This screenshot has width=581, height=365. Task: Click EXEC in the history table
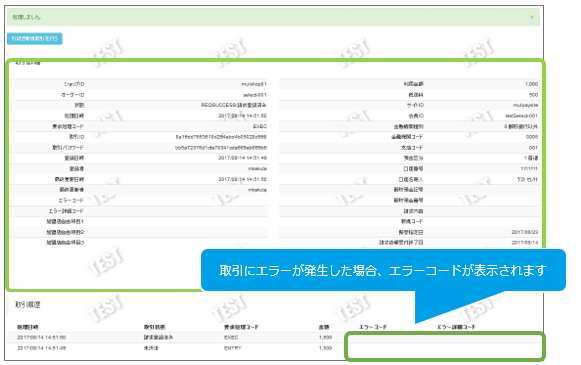coord(231,338)
